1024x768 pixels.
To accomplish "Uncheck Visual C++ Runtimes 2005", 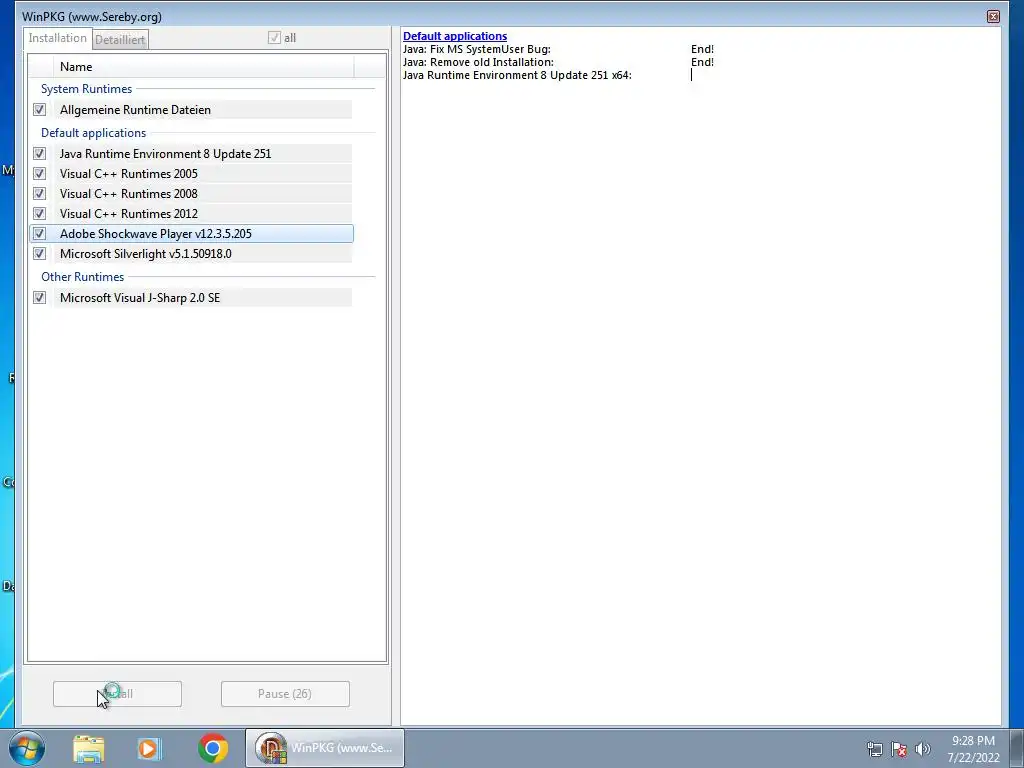I will coord(39,174).
